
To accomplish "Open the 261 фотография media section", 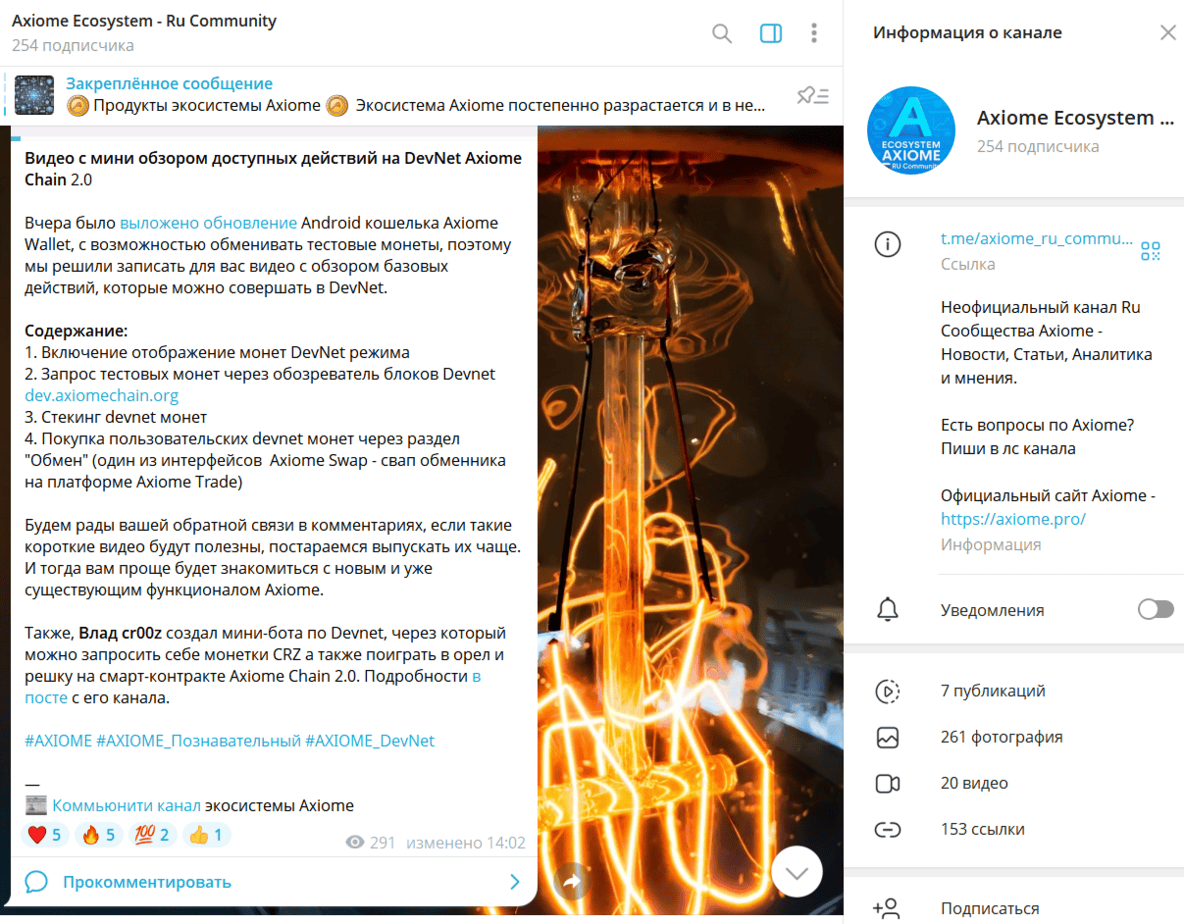I will (x=1014, y=737).
